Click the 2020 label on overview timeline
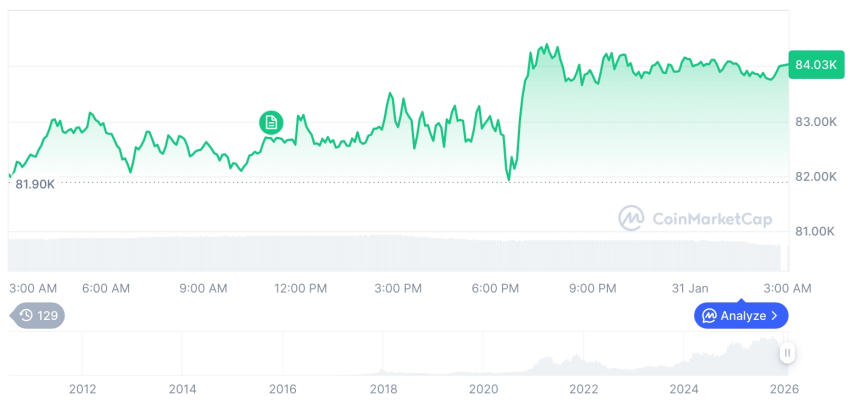The image size is (860, 401). (x=483, y=388)
